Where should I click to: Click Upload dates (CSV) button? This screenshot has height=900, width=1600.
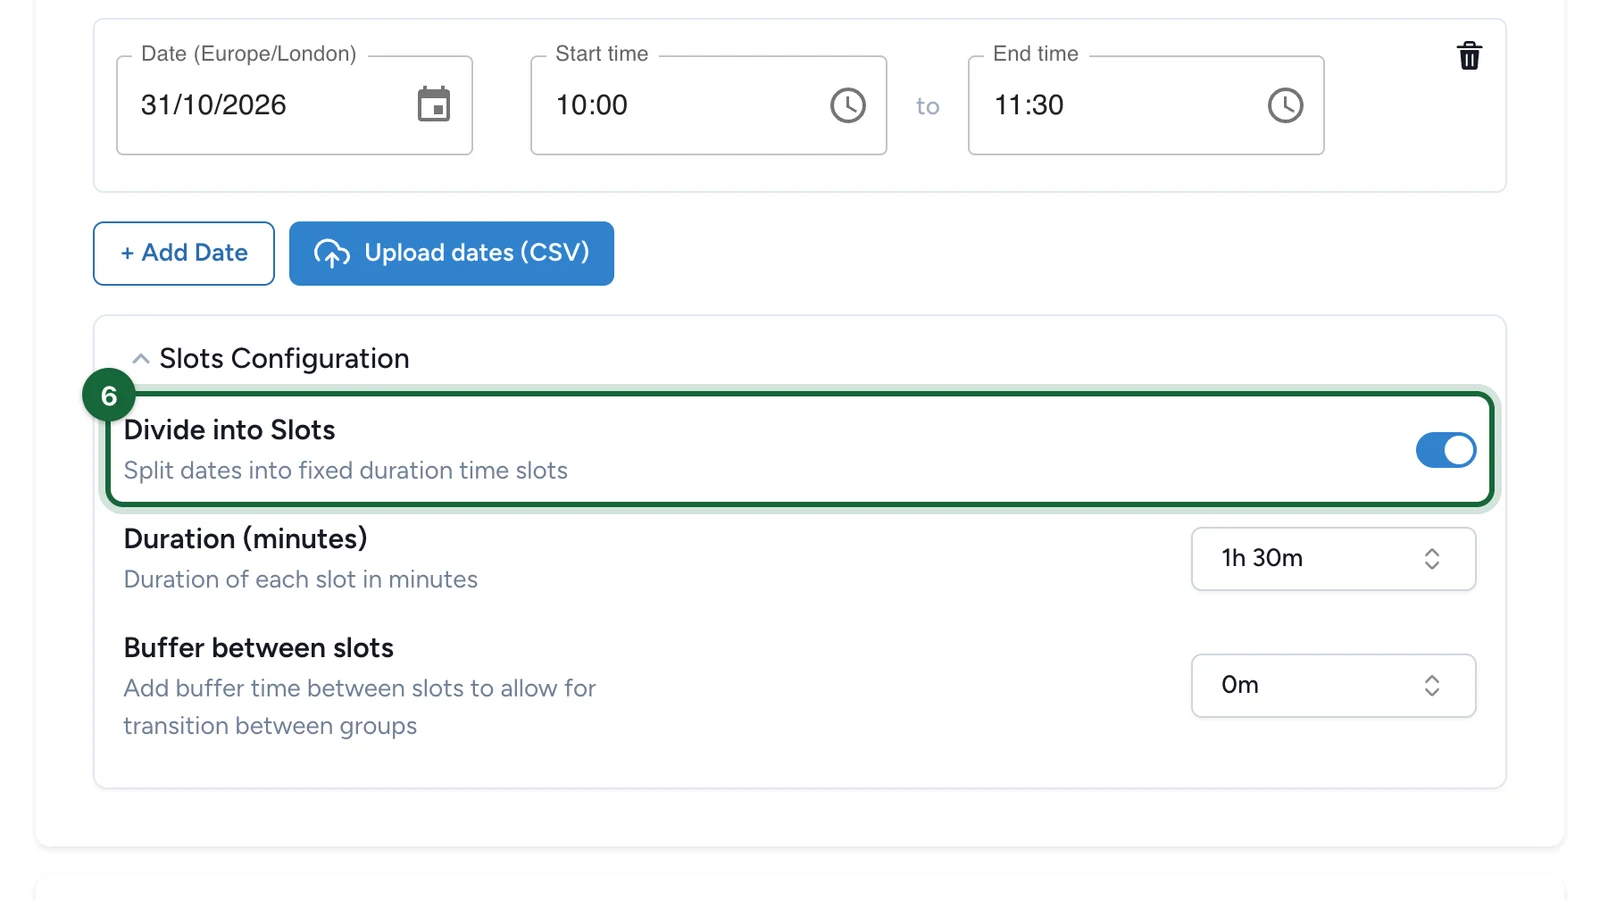click(x=451, y=253)
